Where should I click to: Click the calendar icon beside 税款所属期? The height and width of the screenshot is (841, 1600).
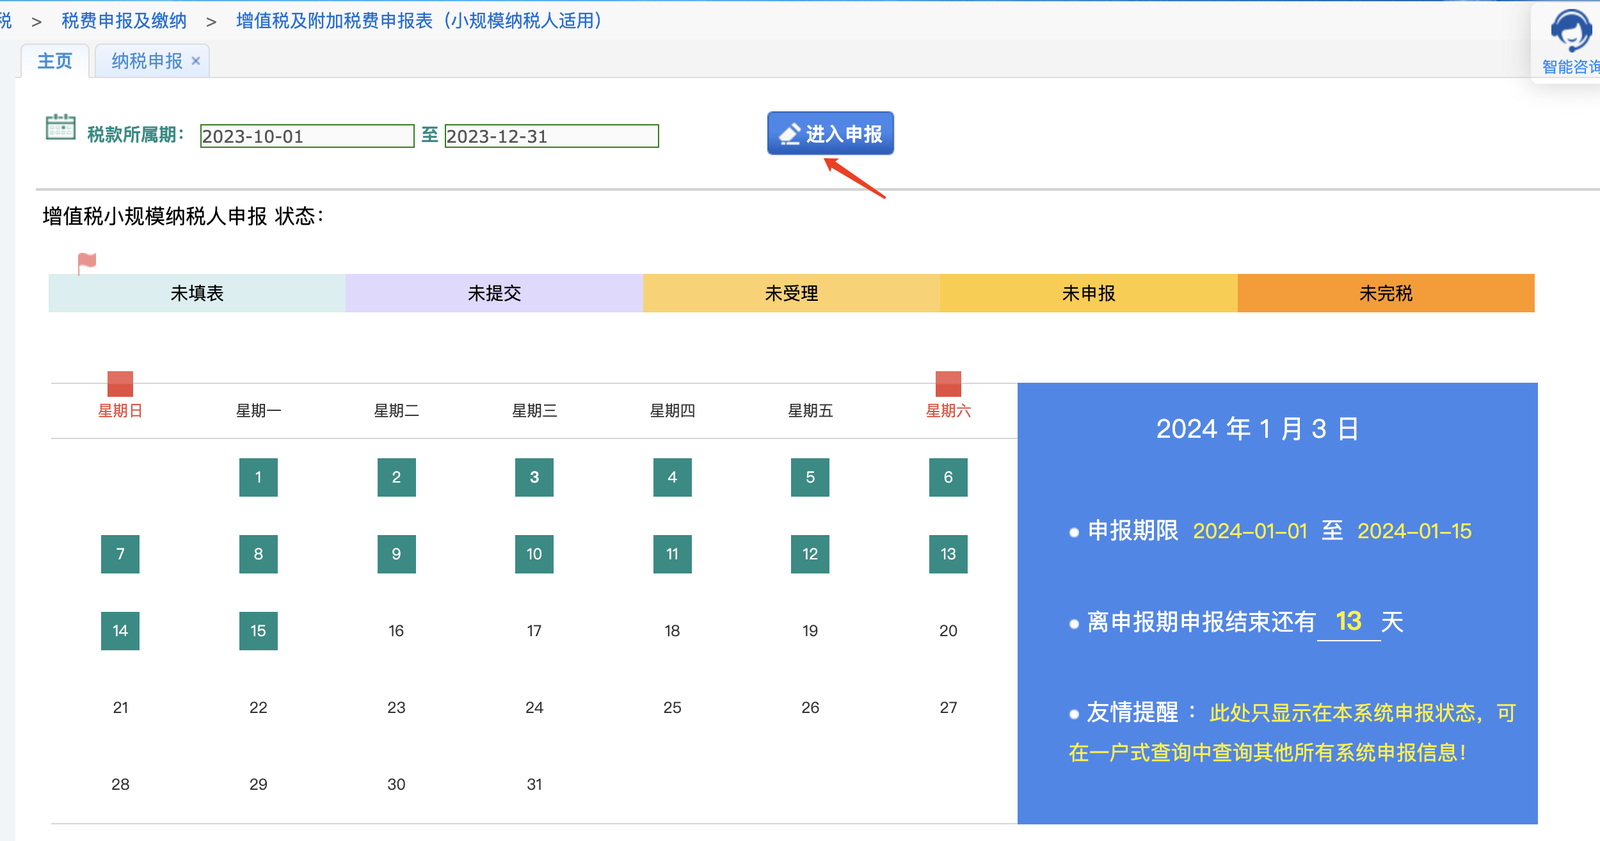[x=61, y=128]
